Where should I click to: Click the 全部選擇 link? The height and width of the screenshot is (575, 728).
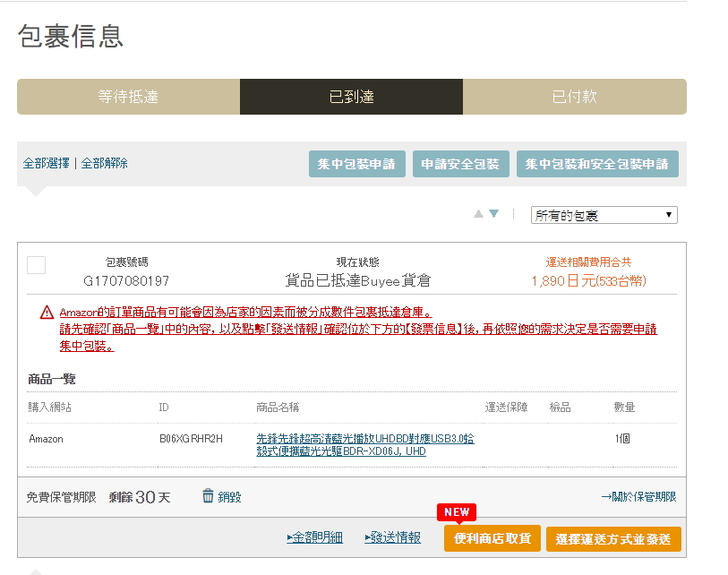46,163
